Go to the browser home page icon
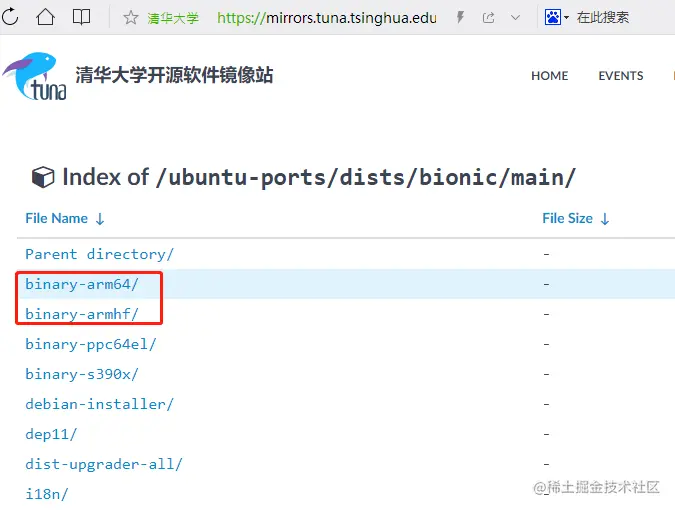 click(45, 17)
